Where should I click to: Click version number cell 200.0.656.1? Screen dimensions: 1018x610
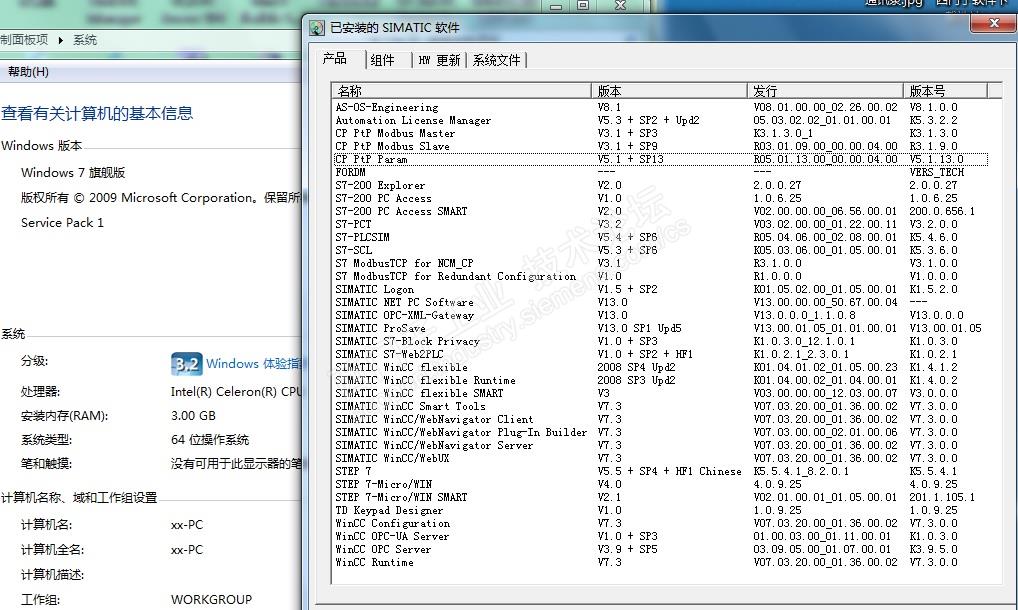pyautogui.click(x=941, y=211)
